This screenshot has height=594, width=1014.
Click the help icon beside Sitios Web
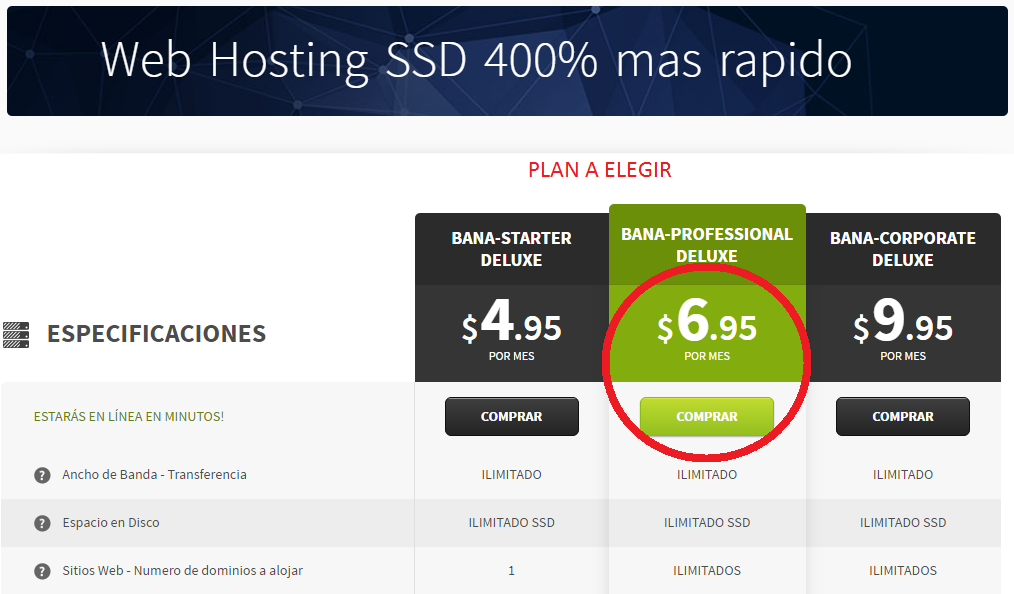42,571
